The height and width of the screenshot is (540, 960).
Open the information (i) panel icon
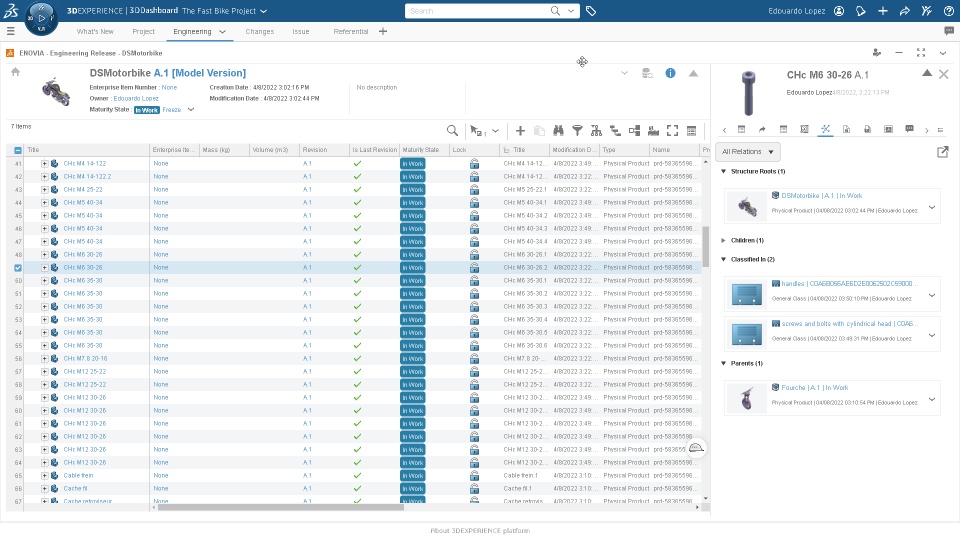[x=670, y=73]
